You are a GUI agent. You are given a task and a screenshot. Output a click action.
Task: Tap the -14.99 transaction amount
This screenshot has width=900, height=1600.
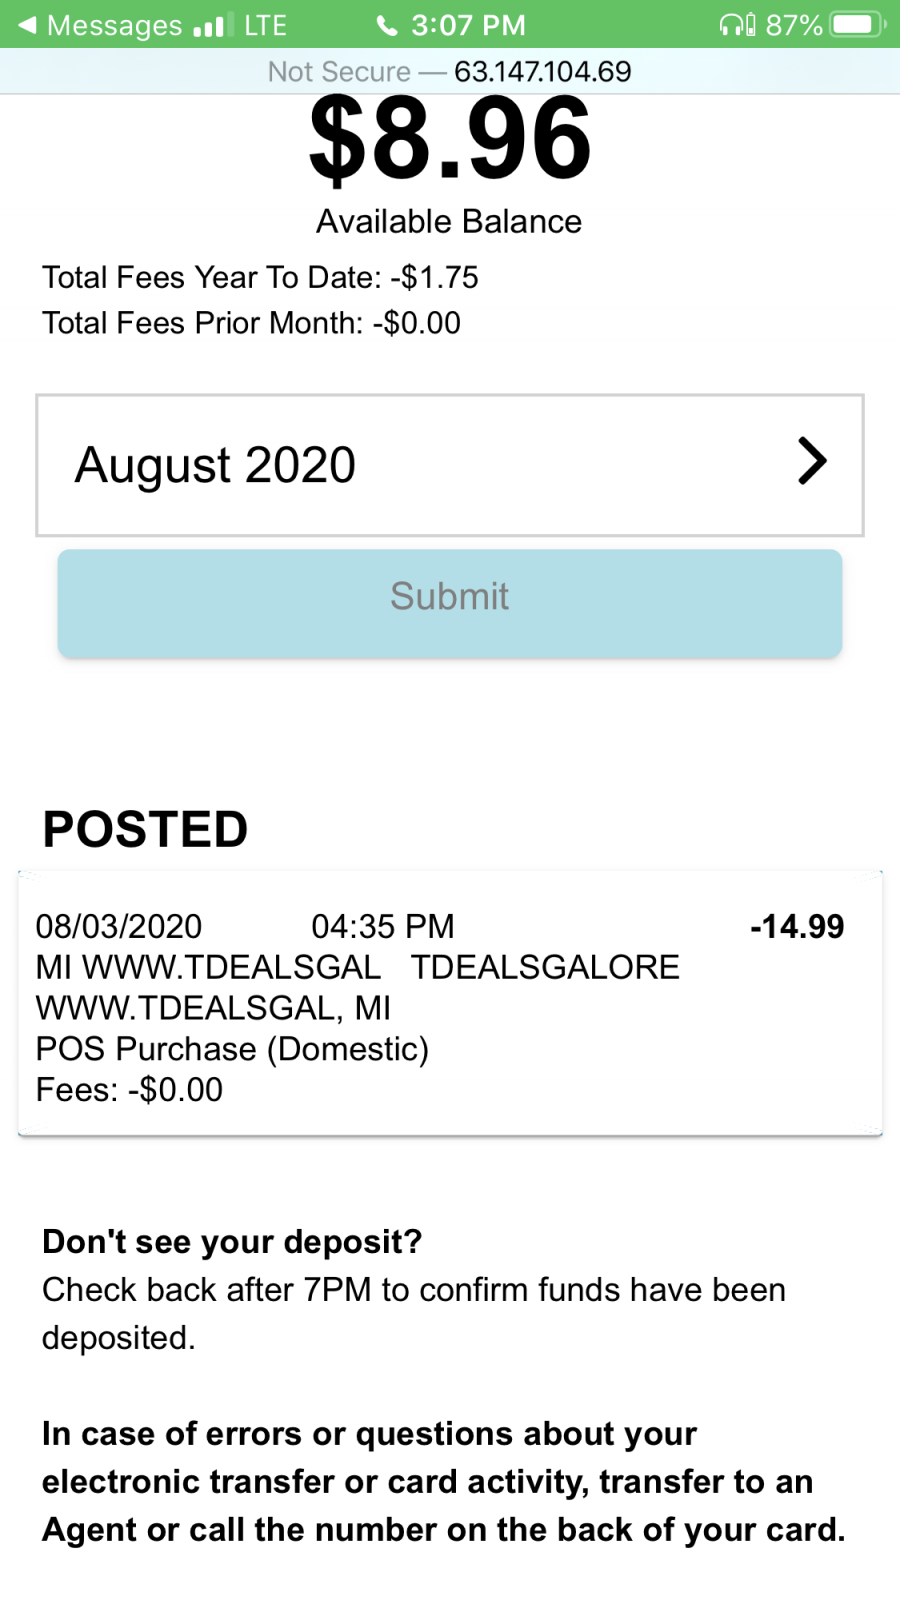click(x=797, y=927)
